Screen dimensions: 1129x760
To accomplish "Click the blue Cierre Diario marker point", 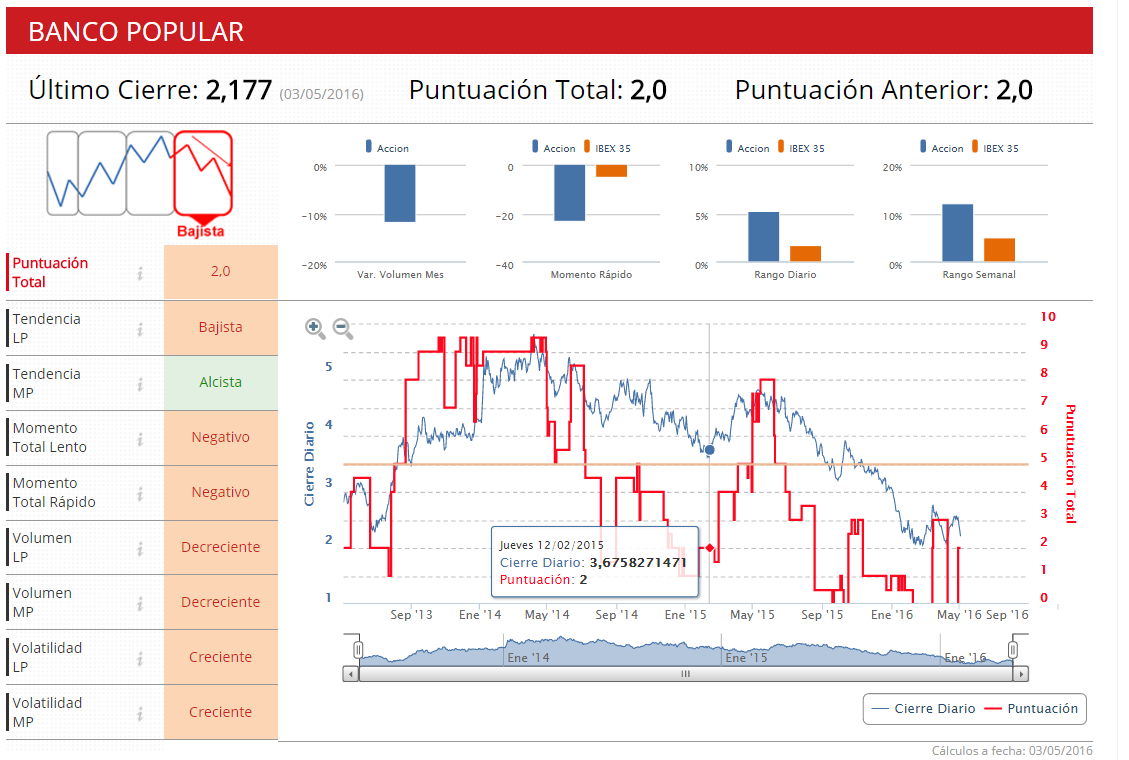I will pyautogui.click(x=709, y=450).
